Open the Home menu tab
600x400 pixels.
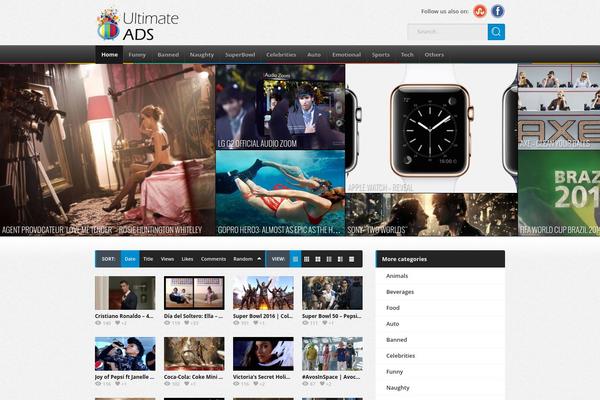[x=109, y=55]
